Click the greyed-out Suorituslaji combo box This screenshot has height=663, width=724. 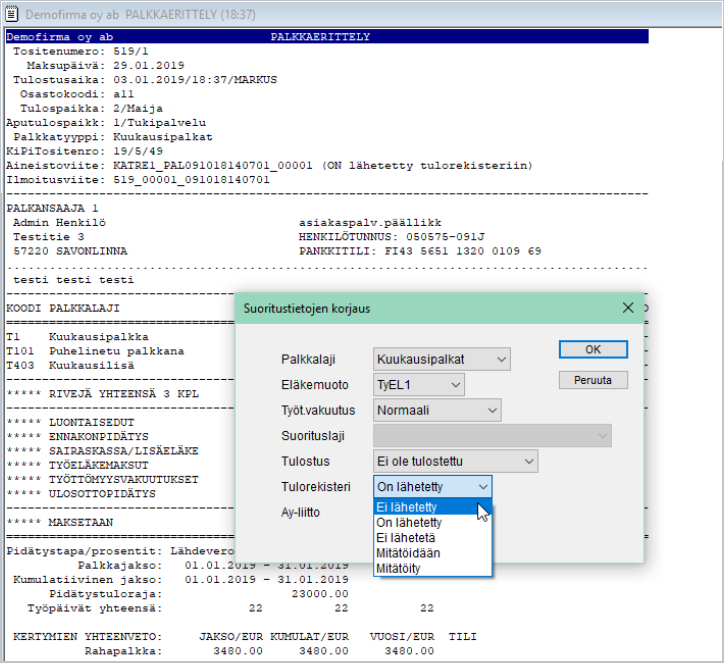(492, 436)
